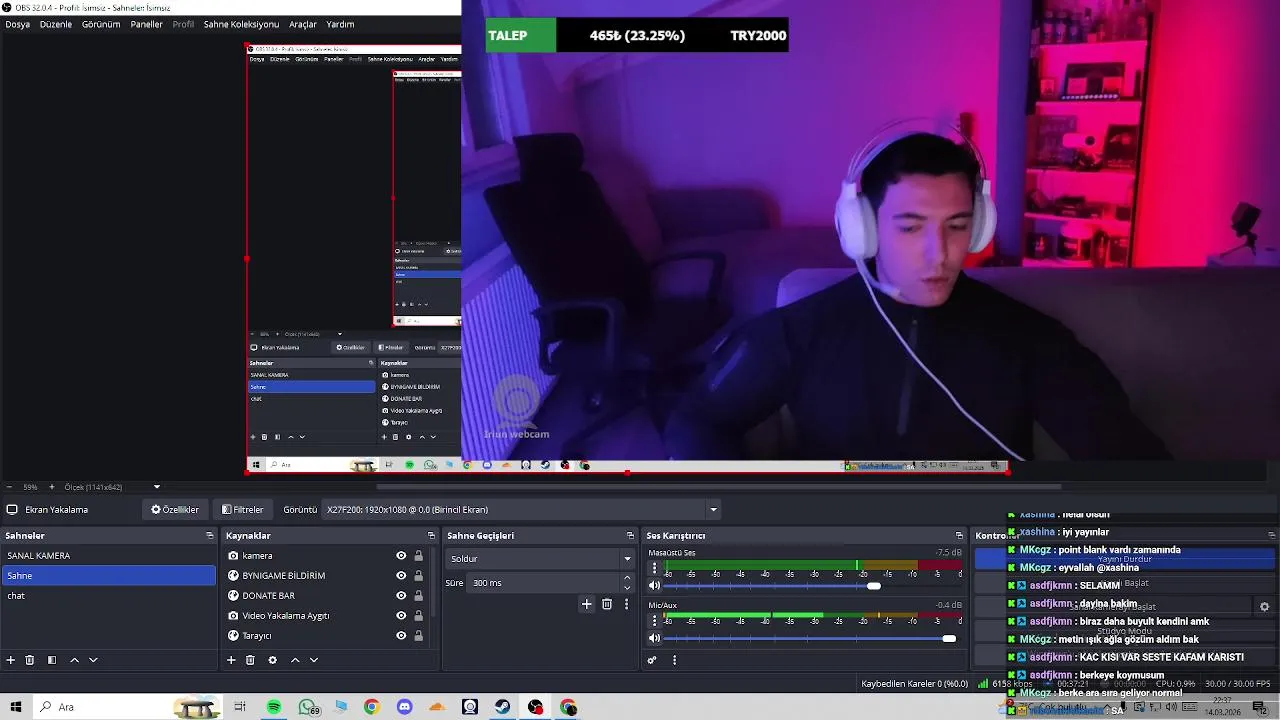
Task: Open the Araçlar menu
Action: click(303, 24)
